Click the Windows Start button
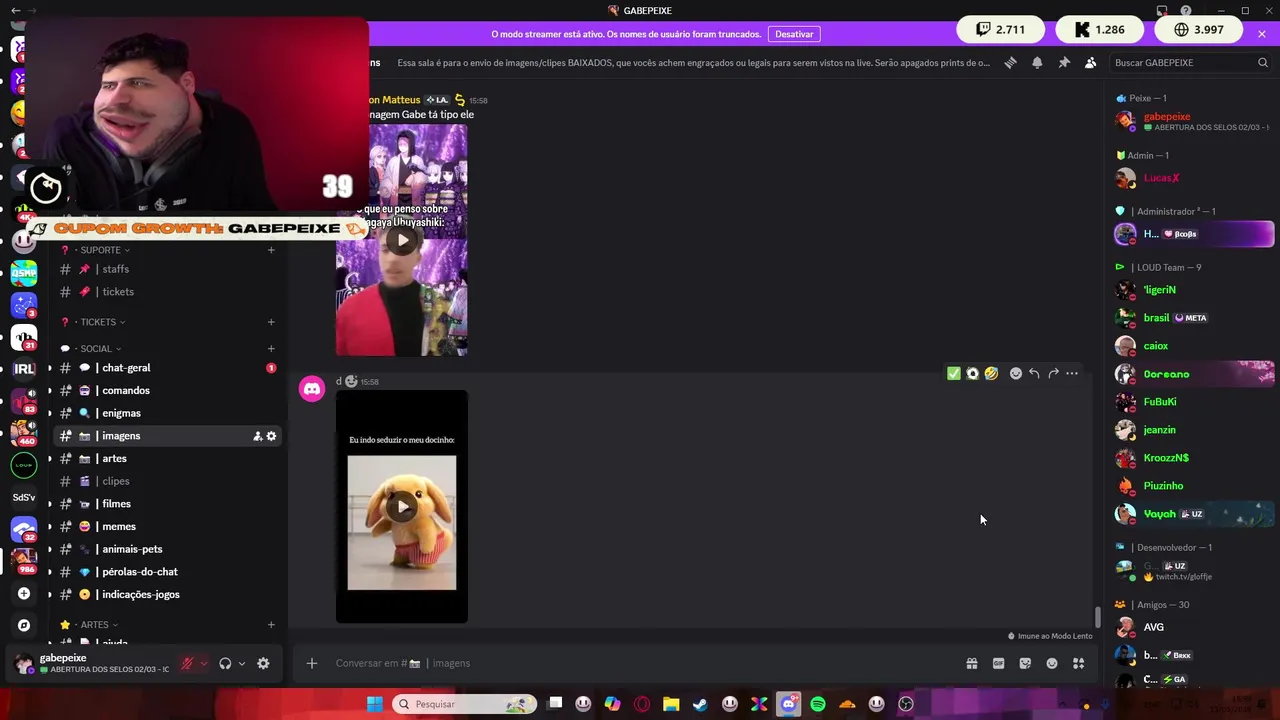 374,704
